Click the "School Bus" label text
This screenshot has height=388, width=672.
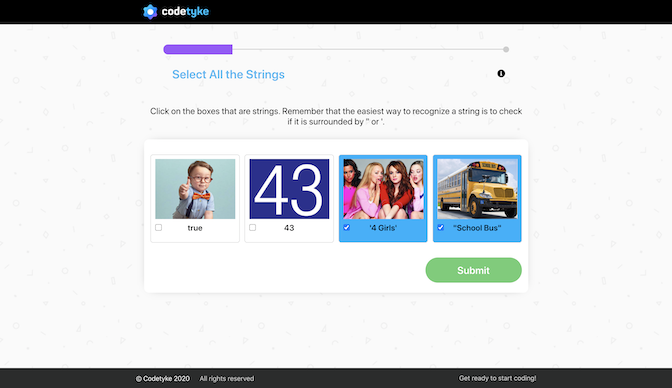[477, 228]
